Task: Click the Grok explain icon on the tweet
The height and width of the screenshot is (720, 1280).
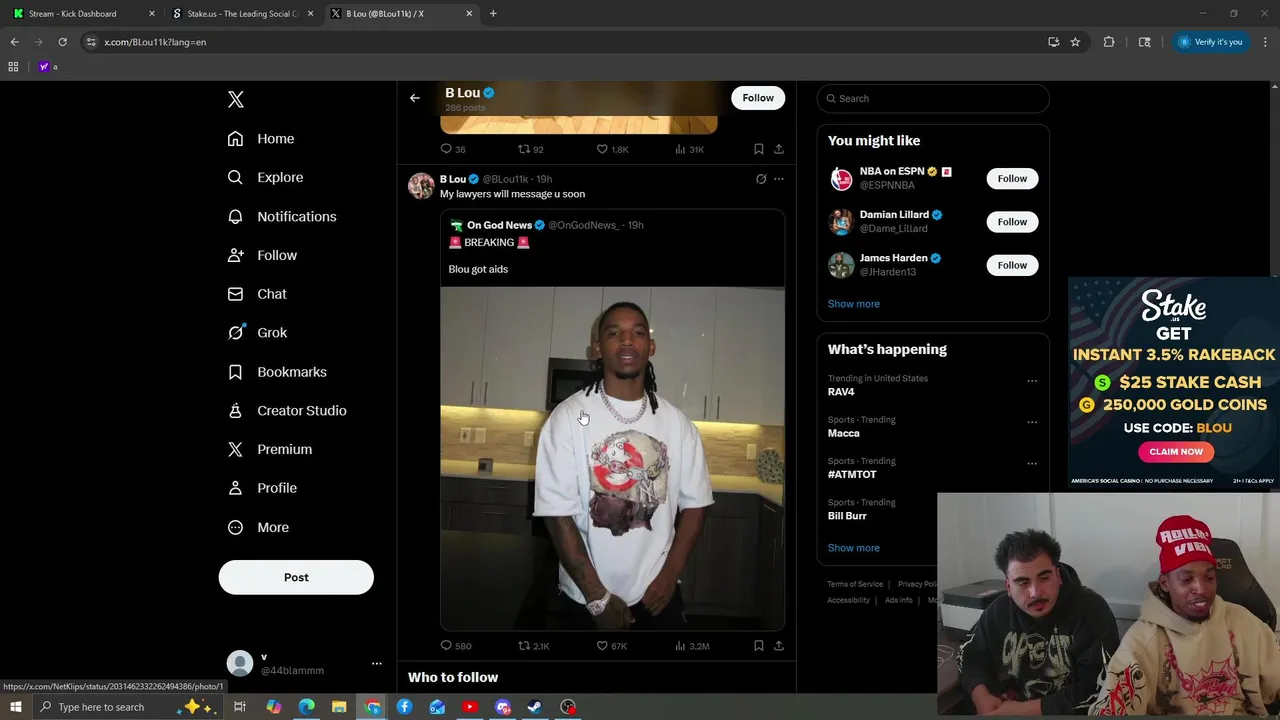Action: [761, 179]
